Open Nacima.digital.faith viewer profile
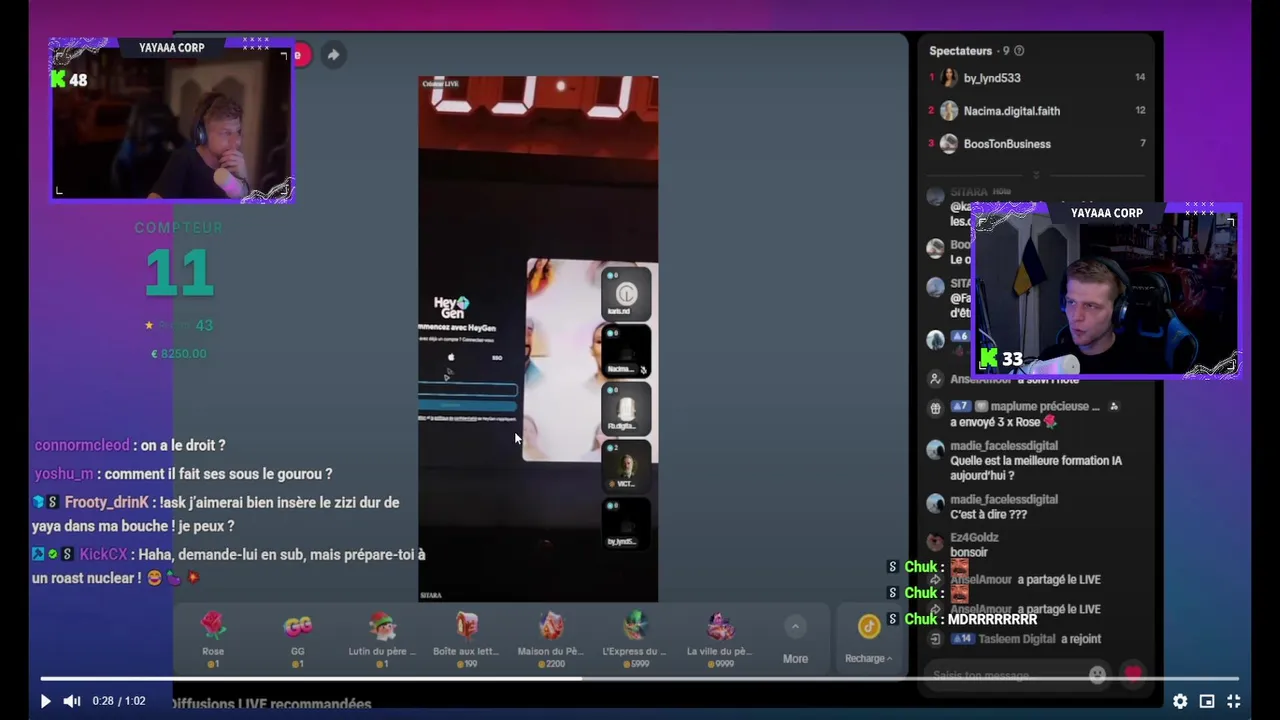 coord(1011,111)
